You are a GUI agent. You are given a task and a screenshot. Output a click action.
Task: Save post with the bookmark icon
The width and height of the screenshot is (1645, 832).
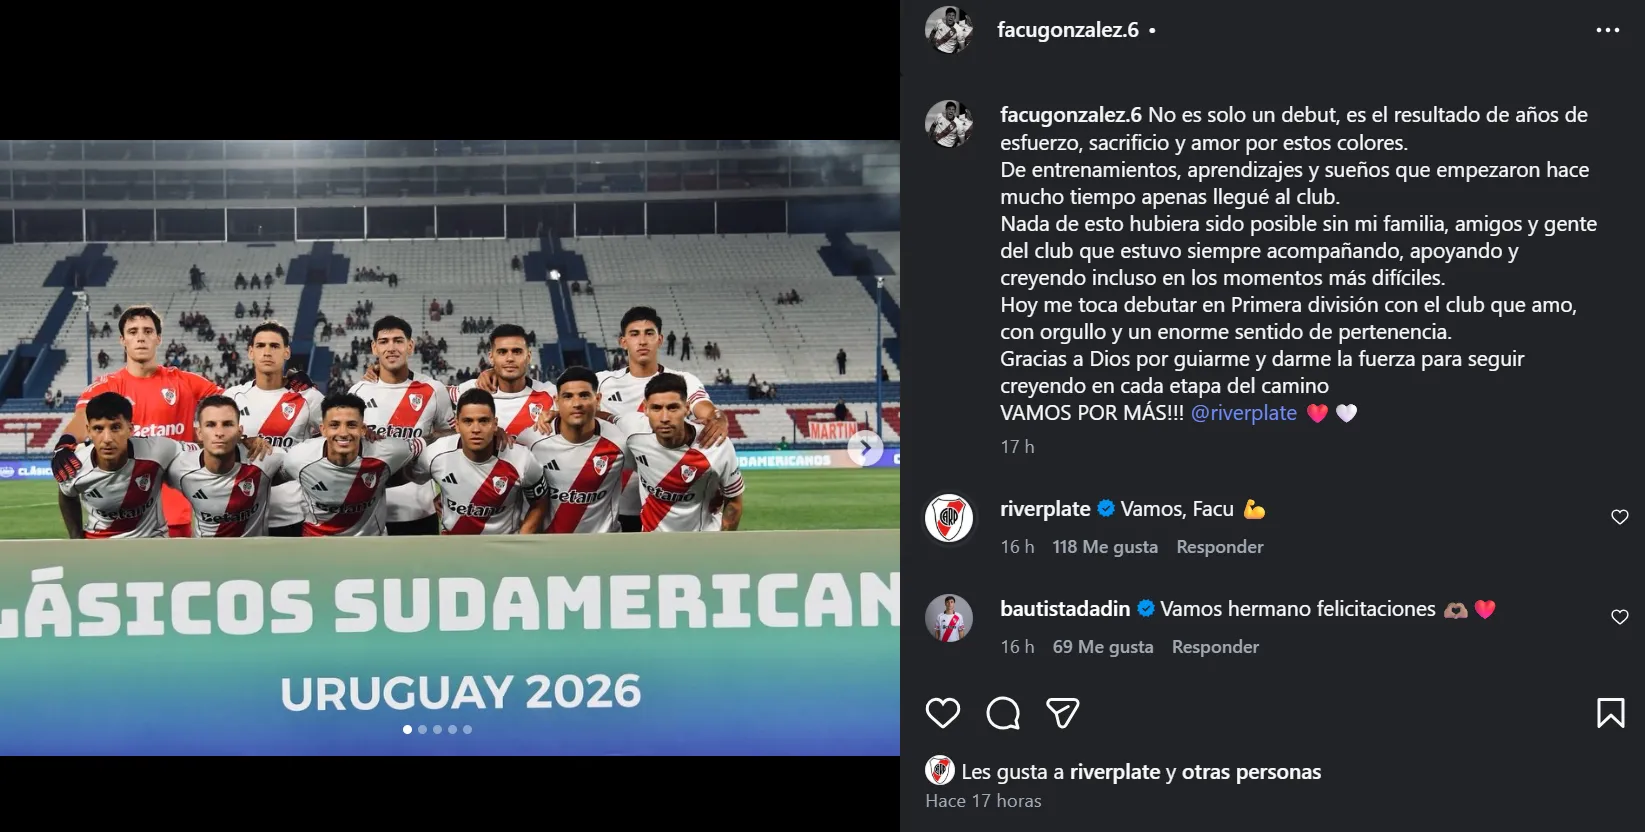[x=1610, y=713]
